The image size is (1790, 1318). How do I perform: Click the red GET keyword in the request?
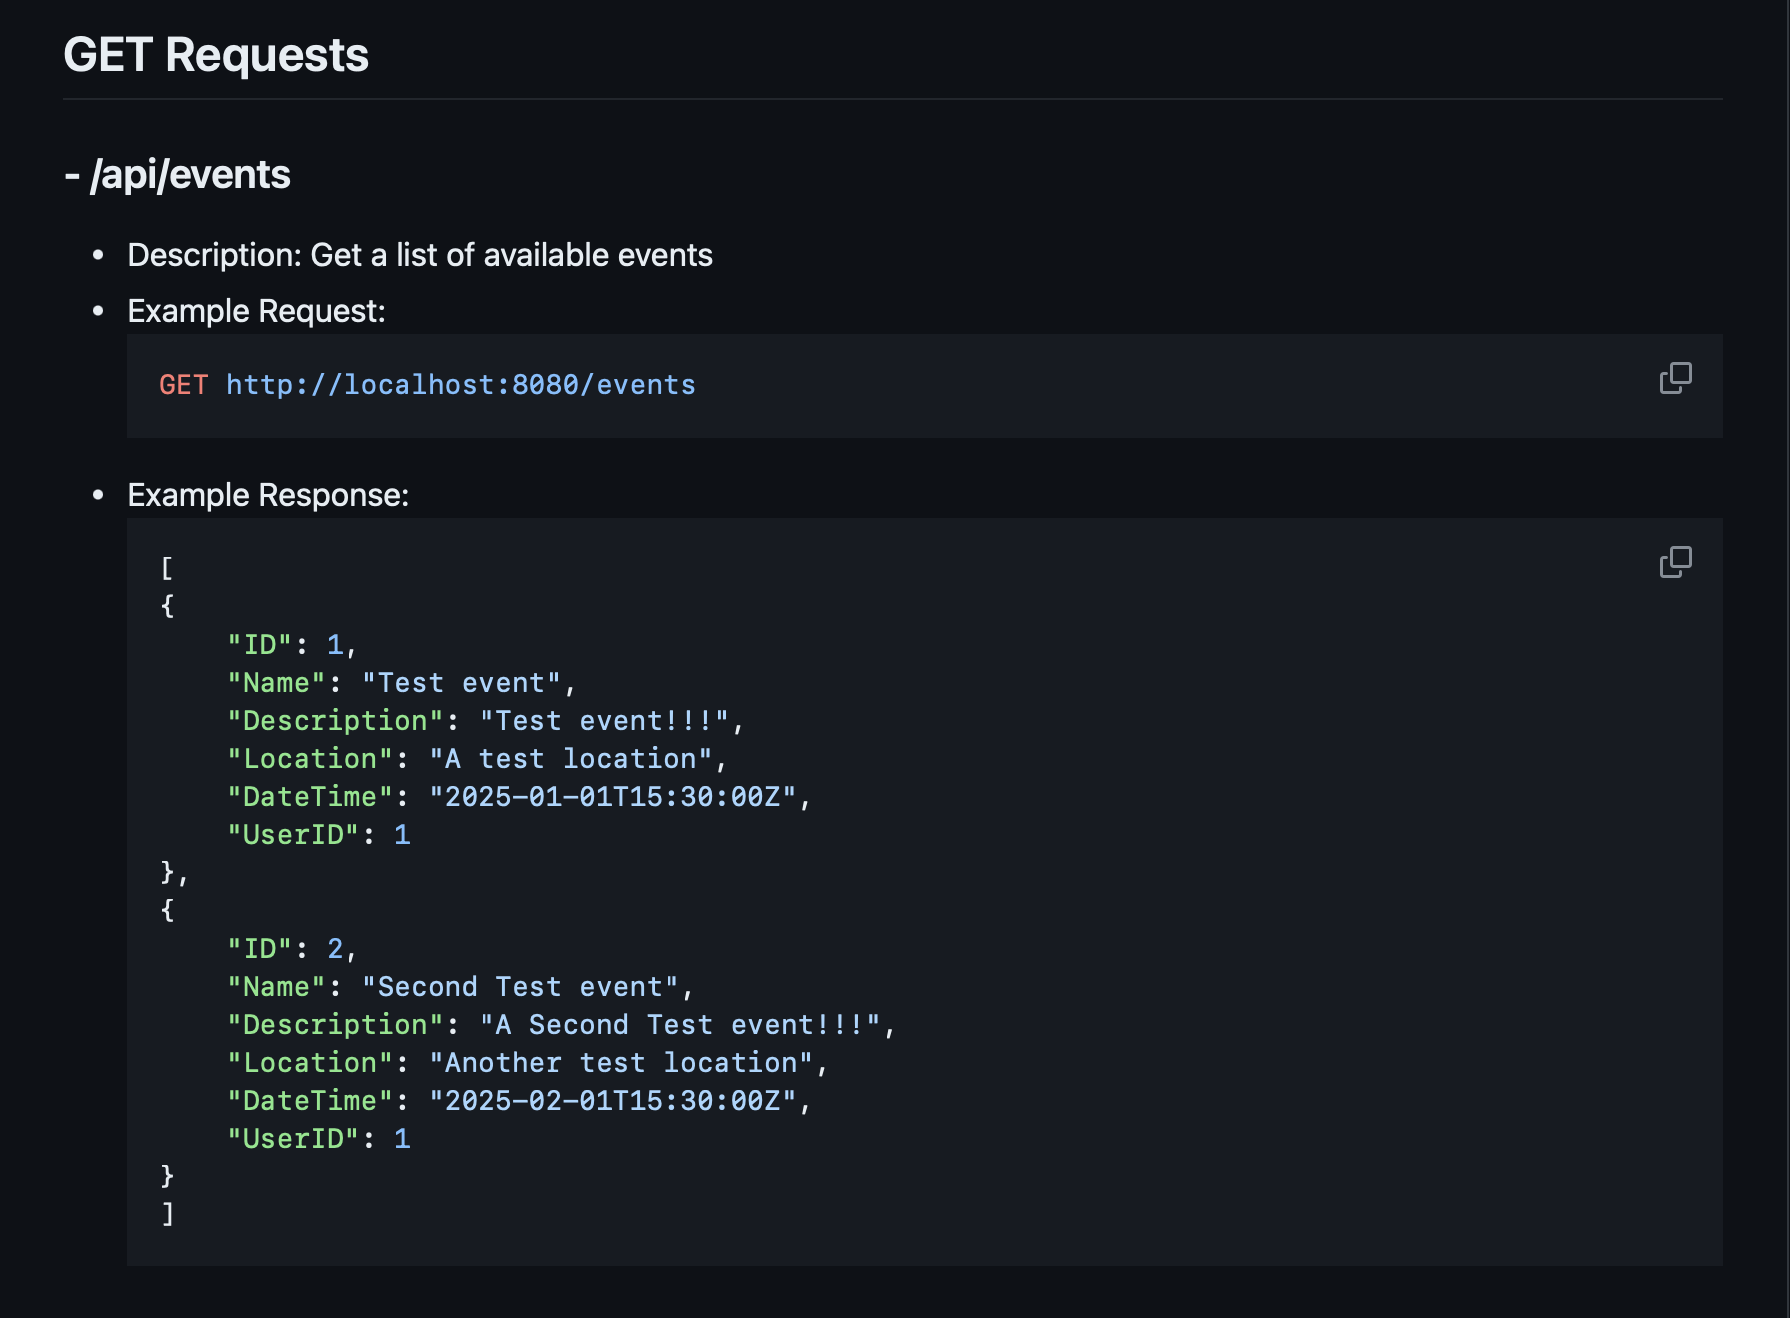183,385
